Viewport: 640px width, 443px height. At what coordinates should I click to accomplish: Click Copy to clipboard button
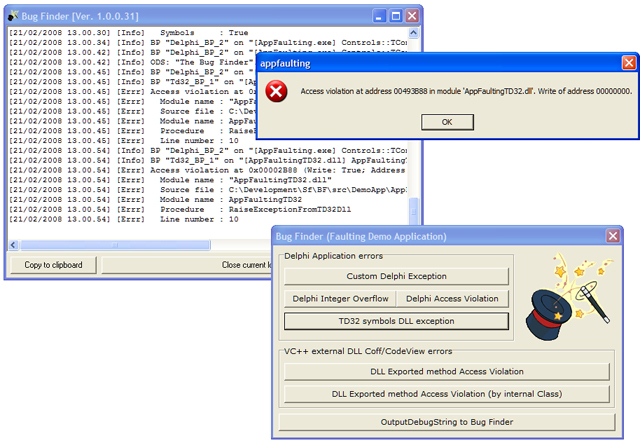click(x=53, y=265)
